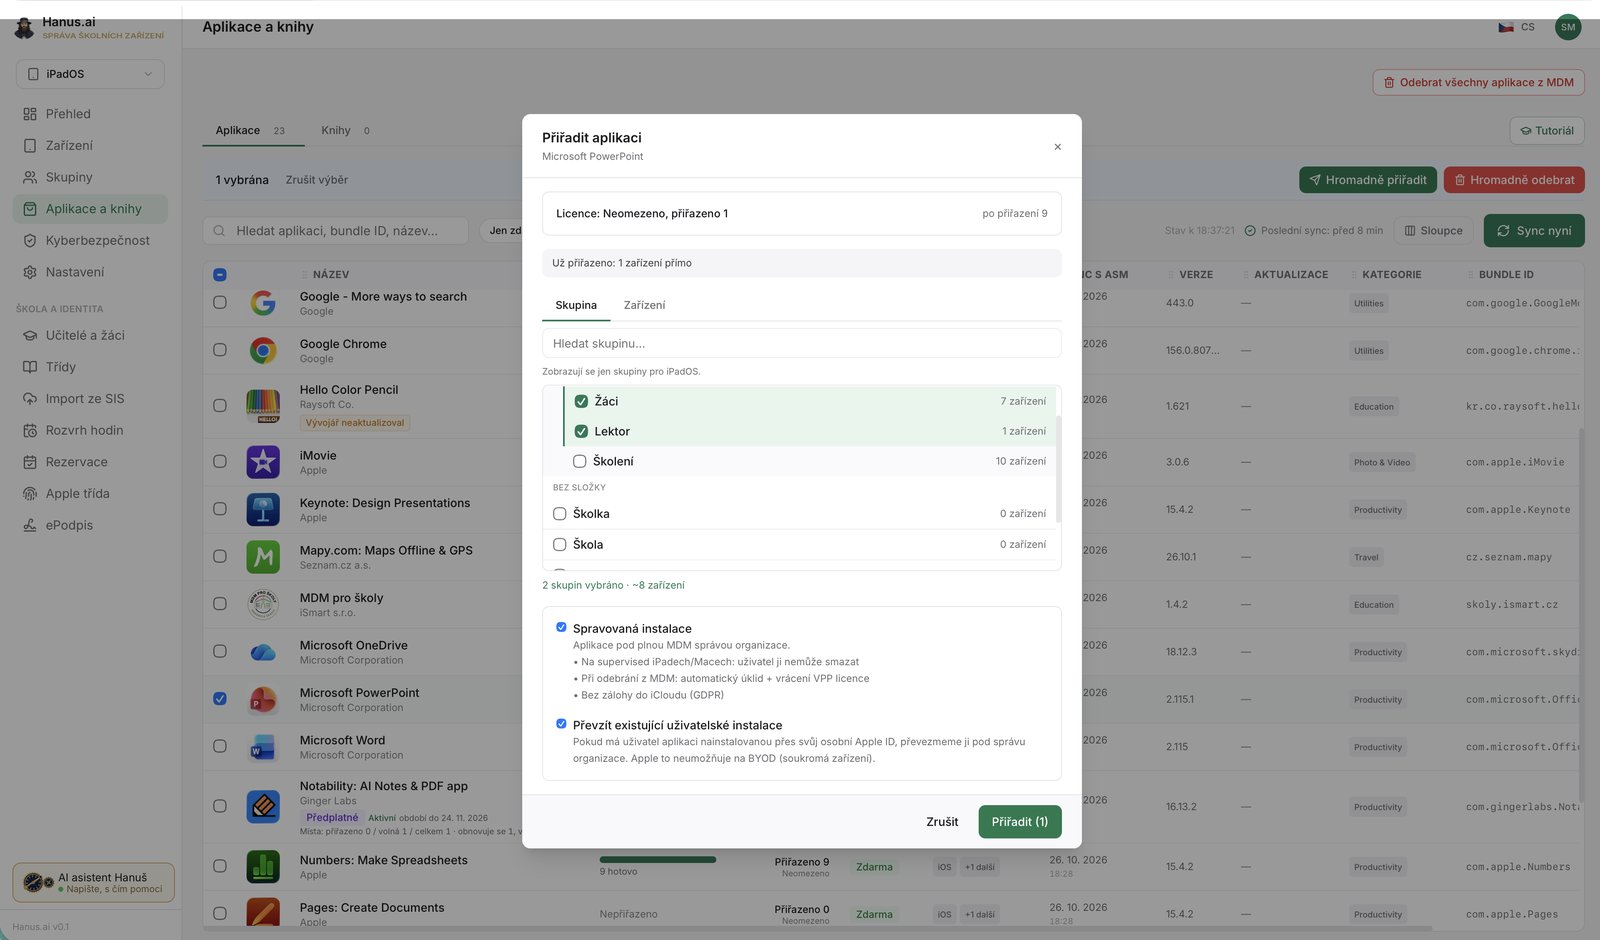1600x940 pixels.
Task: Click the Mapy.com app icon
Action: [x=263, y=557]
